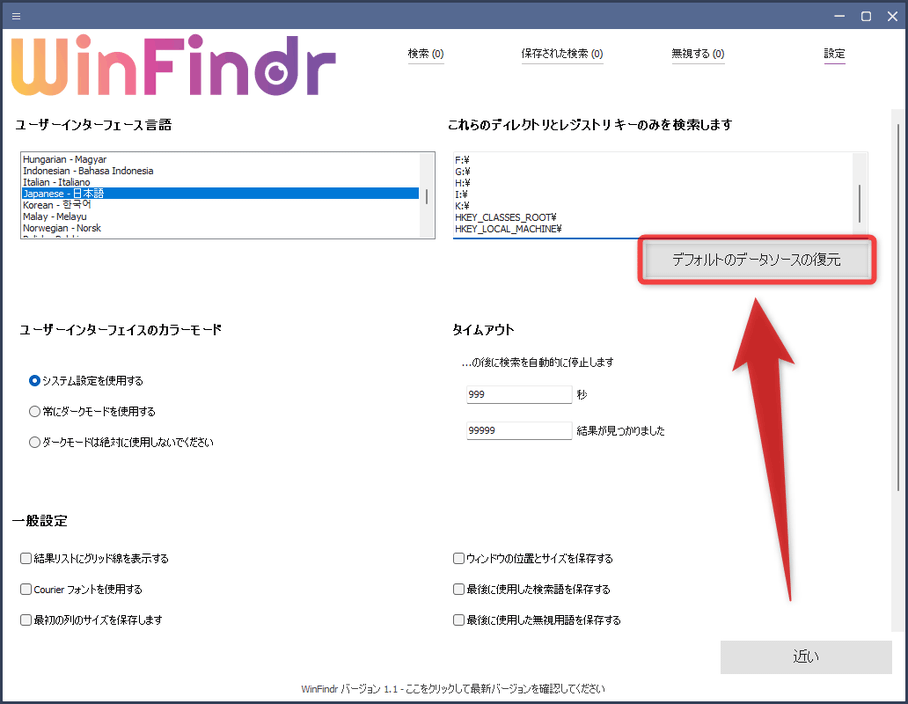Maximize the WinFindr window

(x=866, y=16)
